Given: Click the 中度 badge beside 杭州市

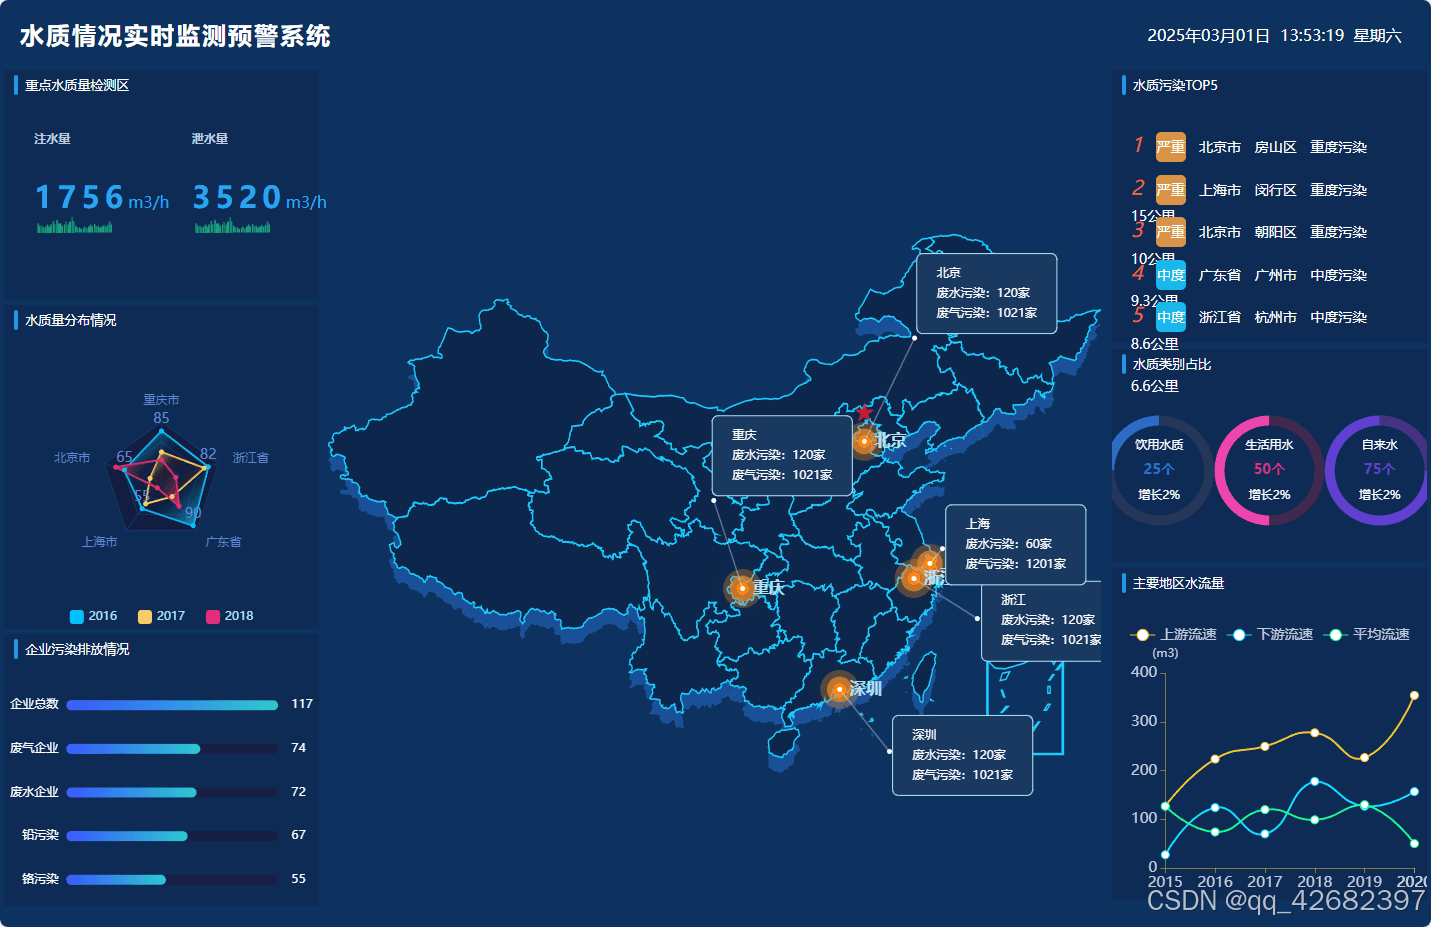Looking at the screenshot, I should pos(1170,317).
